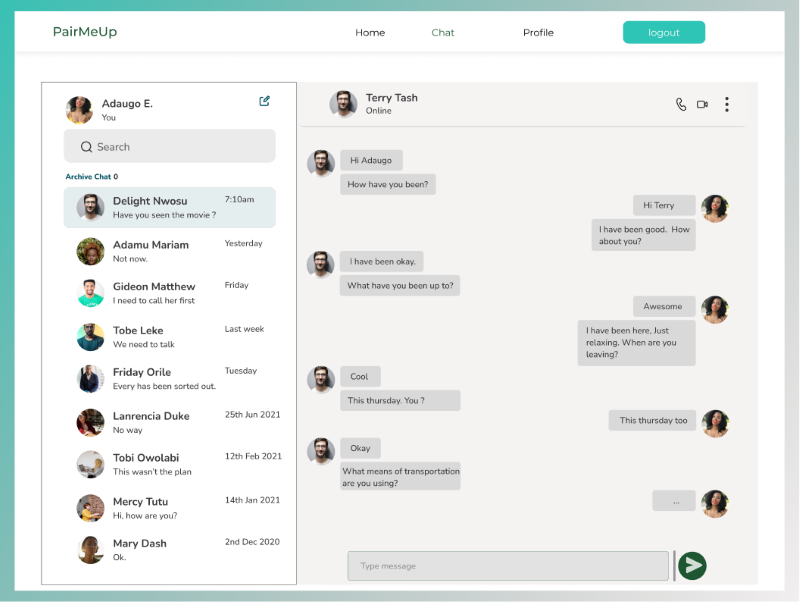Open Gideon Matthew conversation
Screen dimensions: 800x602
click(x=169, y=293)
